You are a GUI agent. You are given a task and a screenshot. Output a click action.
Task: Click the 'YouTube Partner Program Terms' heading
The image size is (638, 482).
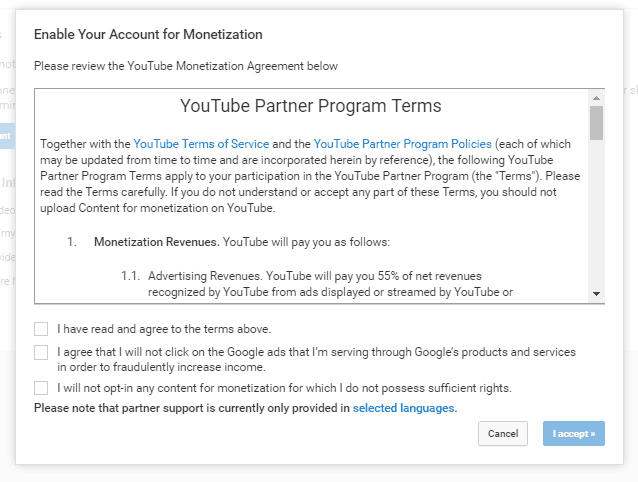pos(311,106)
